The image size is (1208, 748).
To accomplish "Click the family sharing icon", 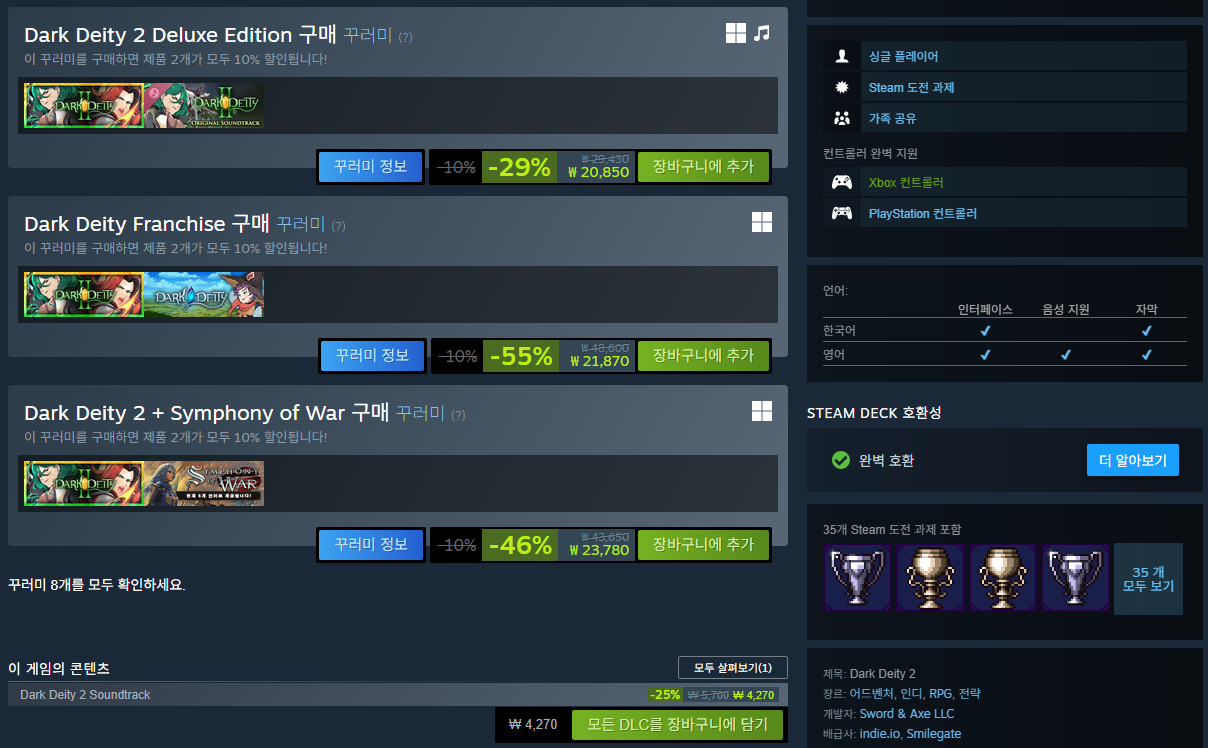I will click(842, 118).
